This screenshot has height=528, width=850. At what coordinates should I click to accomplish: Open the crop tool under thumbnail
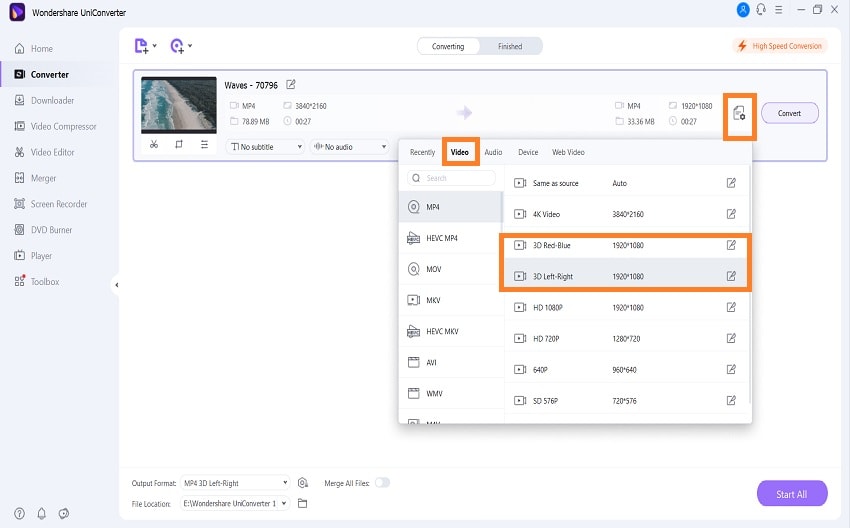pos(179,144)
